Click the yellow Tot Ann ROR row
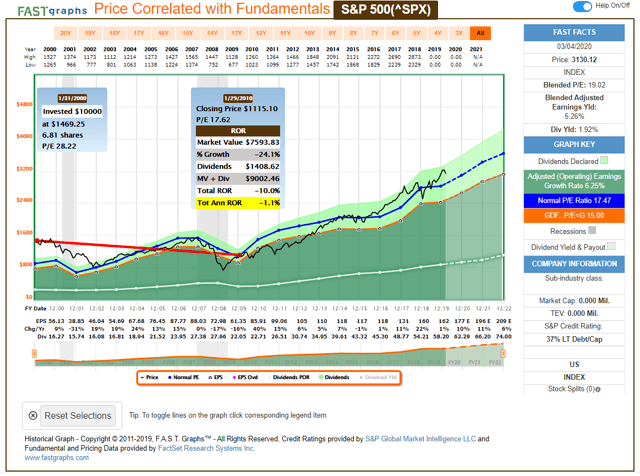640x476 pixels. 238,203
